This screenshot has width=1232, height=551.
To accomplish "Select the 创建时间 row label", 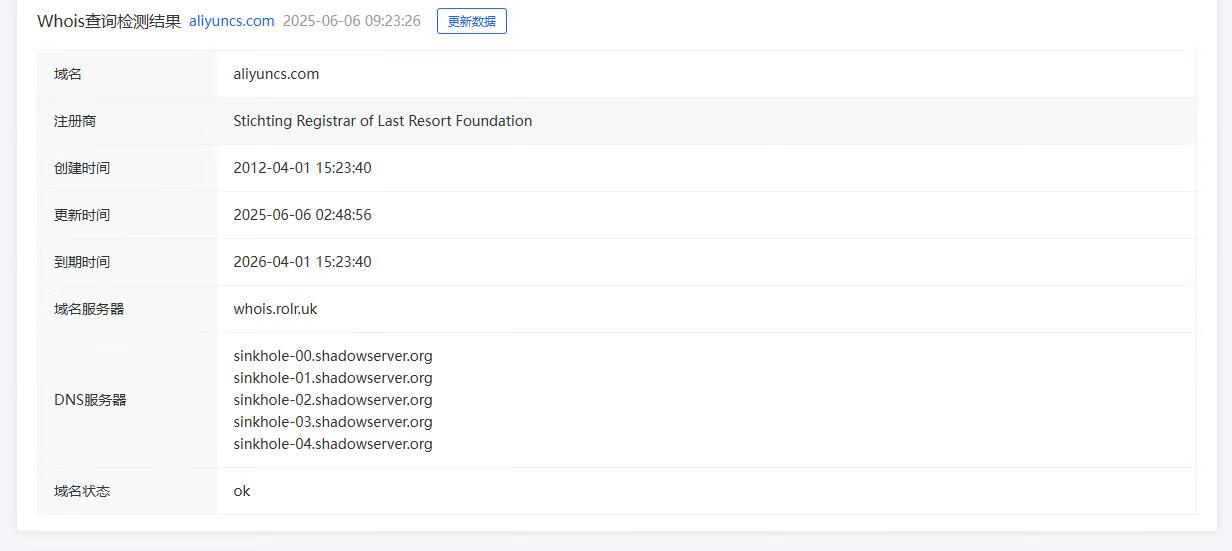I will (x=82, y=168).
